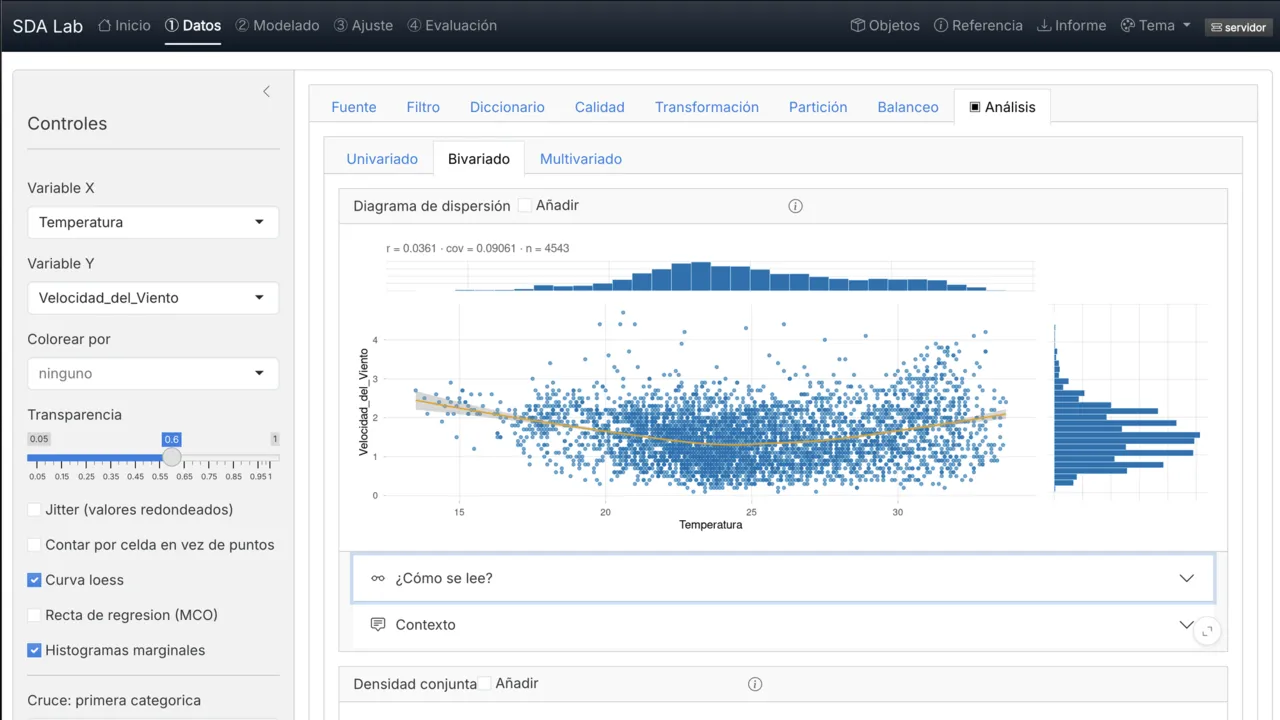Open step 4 Evaluación
The width and height of the screenshot is (1280, 720).
pyautogui.click(x=452, y=25)
